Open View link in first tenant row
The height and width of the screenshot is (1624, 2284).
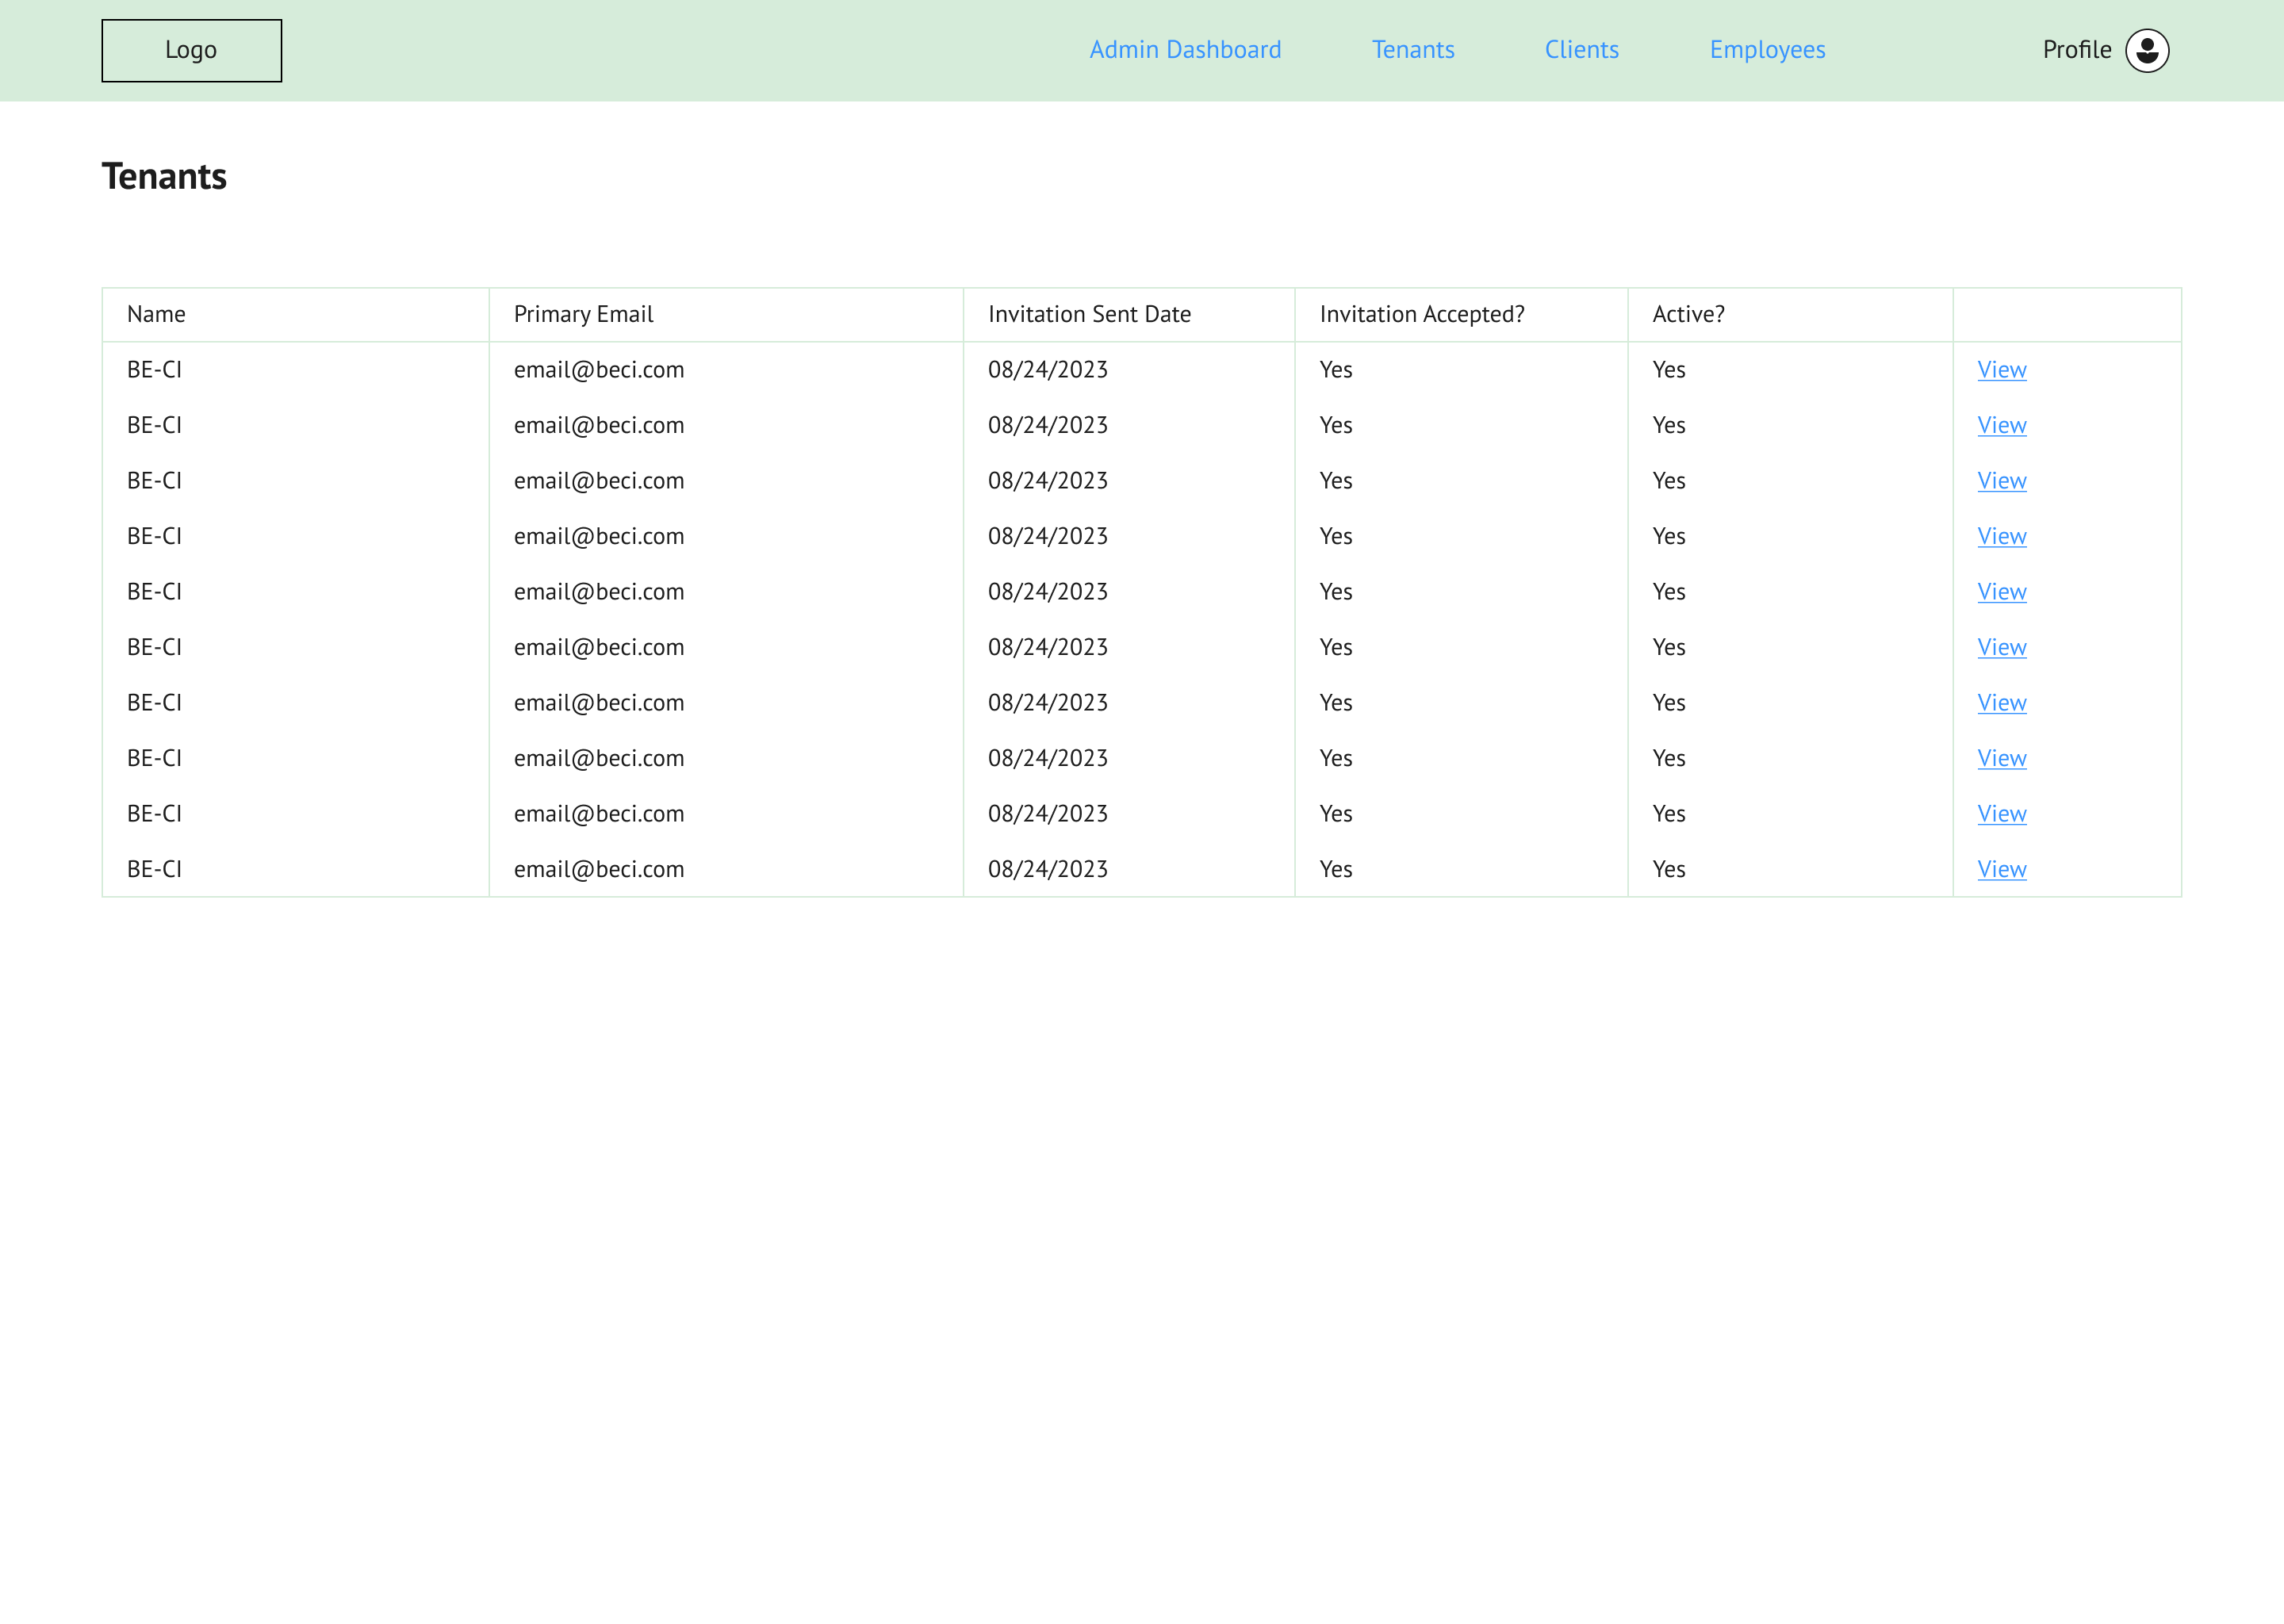[2001, 370]
